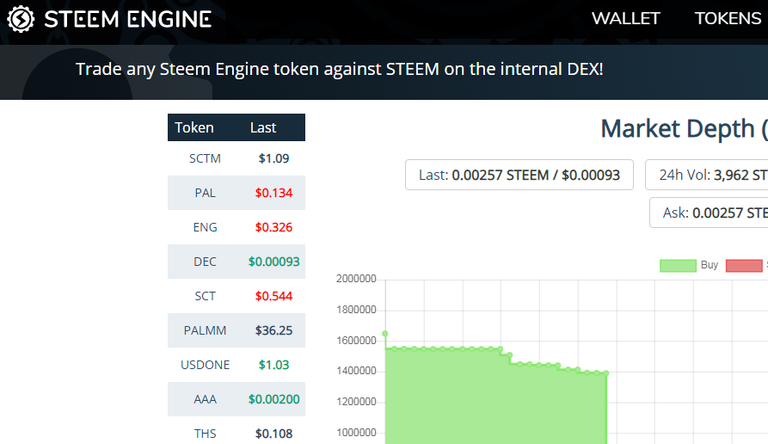Click the top data point on buy curve
Viewport: 768px width, 444px height.
coord(385,334)
